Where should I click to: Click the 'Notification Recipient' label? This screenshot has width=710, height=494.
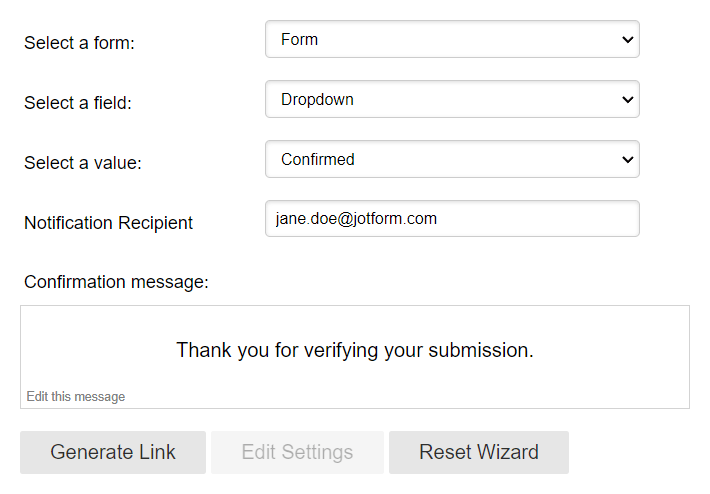pyautogui.click(x=108, y=222)
